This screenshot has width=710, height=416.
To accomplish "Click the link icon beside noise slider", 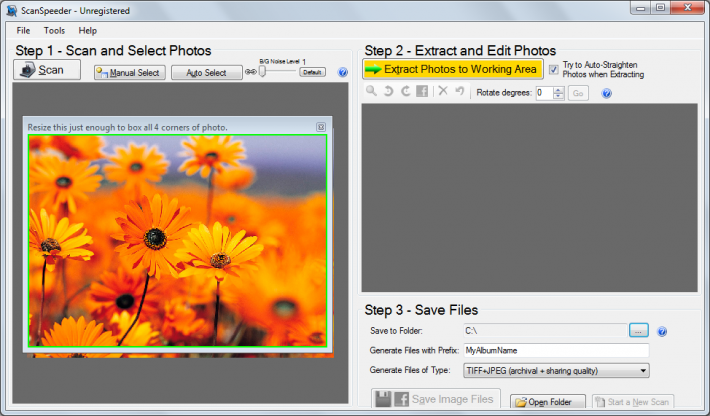I will (x=250, y=72).
